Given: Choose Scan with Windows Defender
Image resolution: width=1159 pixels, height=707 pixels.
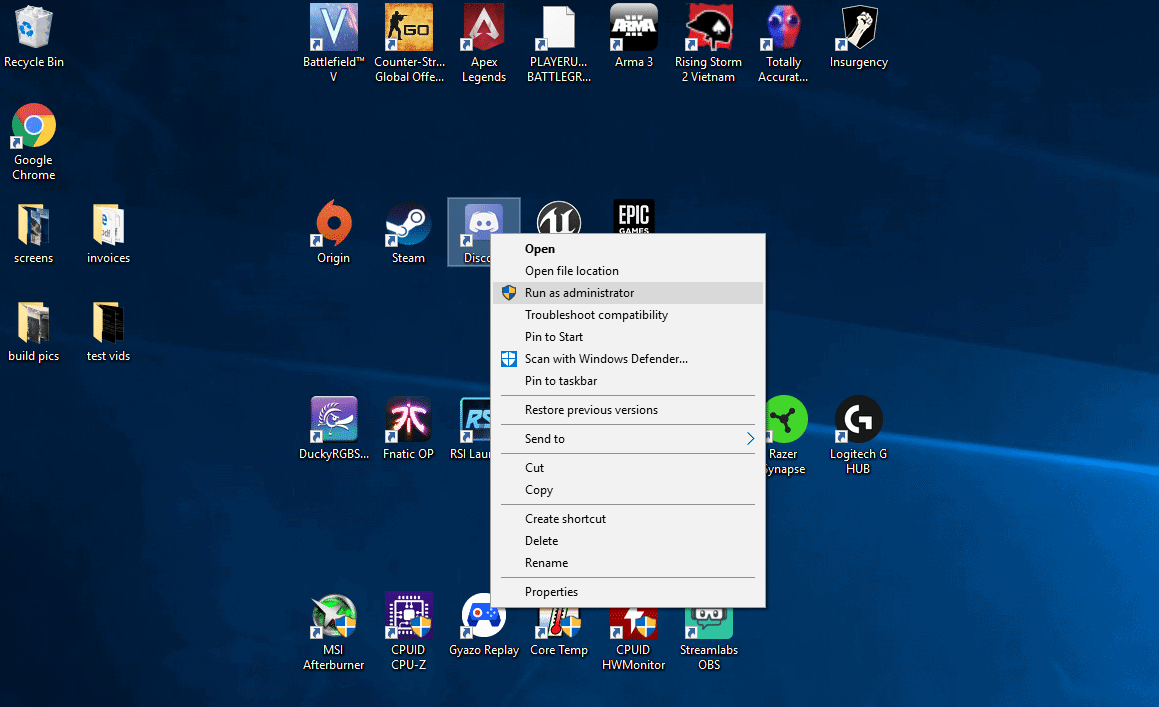Looking at the screenshot, I should point(628,359).
